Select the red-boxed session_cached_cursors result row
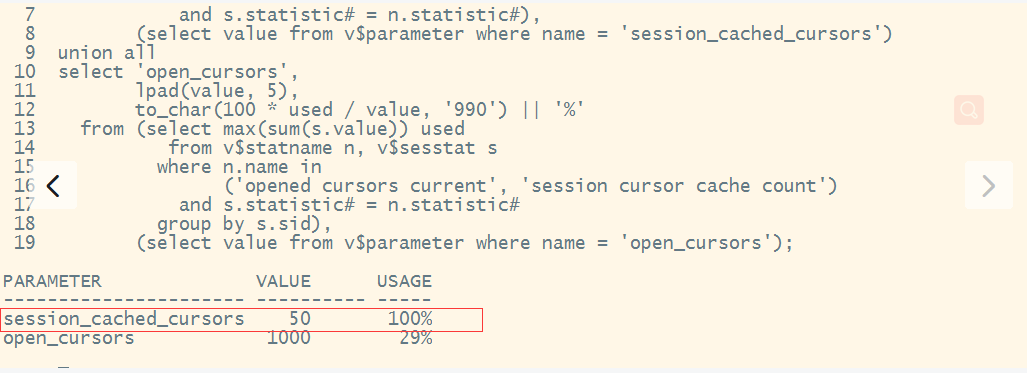The height and width of the screenshot is (373, 1027). pyautogui.click(x=242, y=319)
